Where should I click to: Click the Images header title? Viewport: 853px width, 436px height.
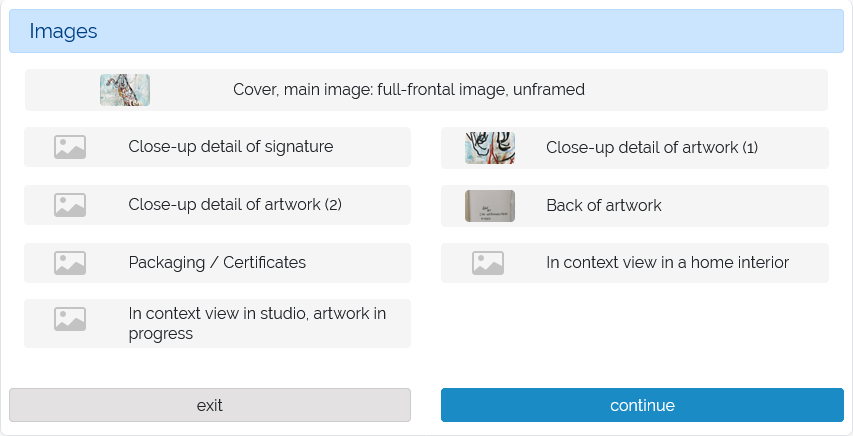pos(63,31)
